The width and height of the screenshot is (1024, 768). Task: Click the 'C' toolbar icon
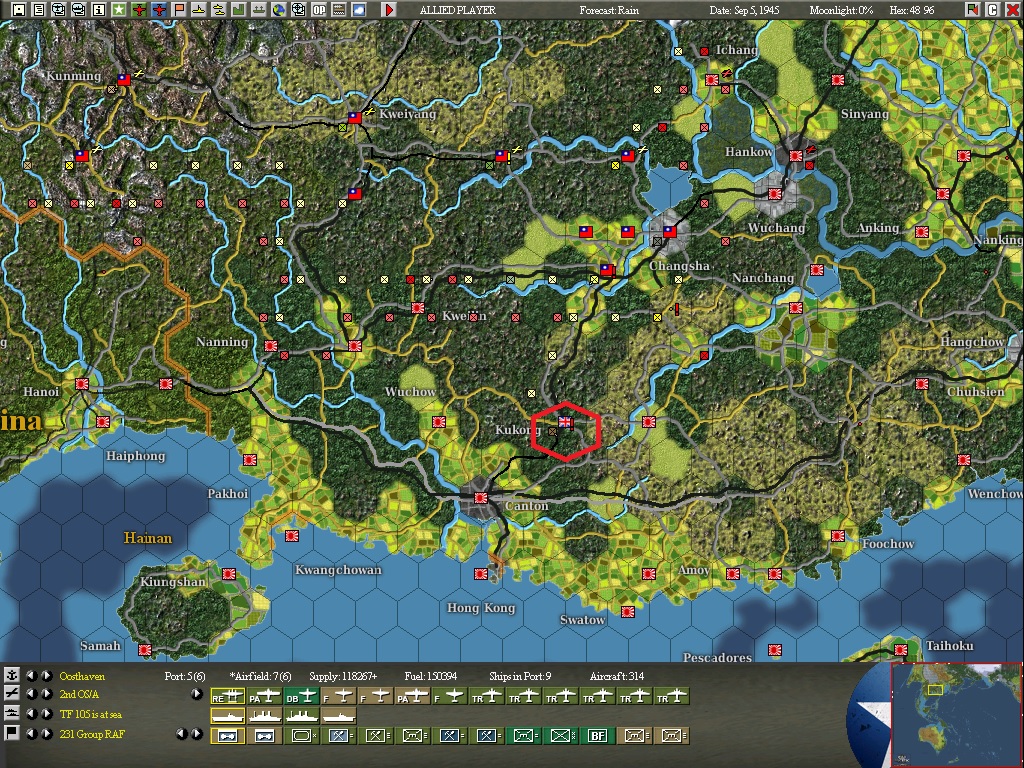pos(993,10)
